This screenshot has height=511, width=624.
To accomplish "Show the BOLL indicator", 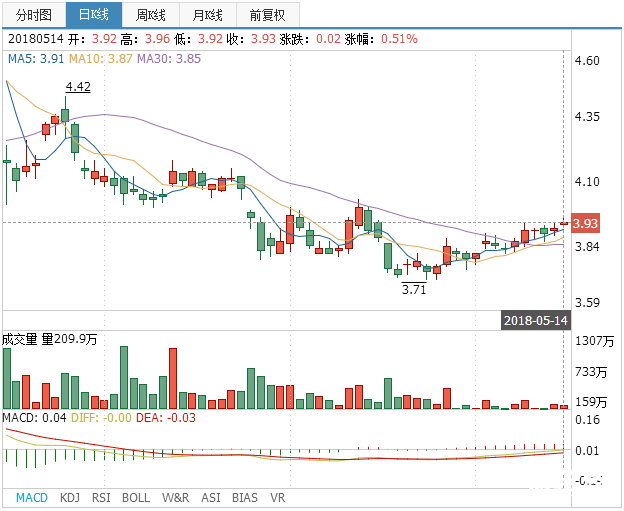I will 136,497.
